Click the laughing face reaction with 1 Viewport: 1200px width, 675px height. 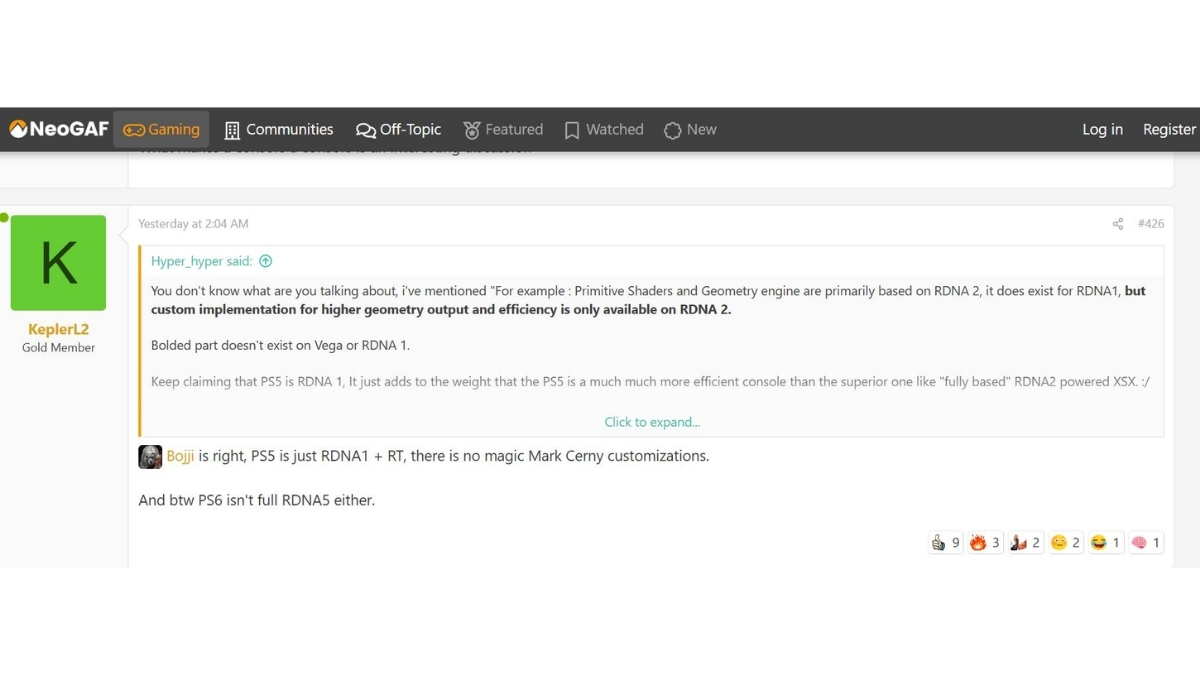[1106, 543]
